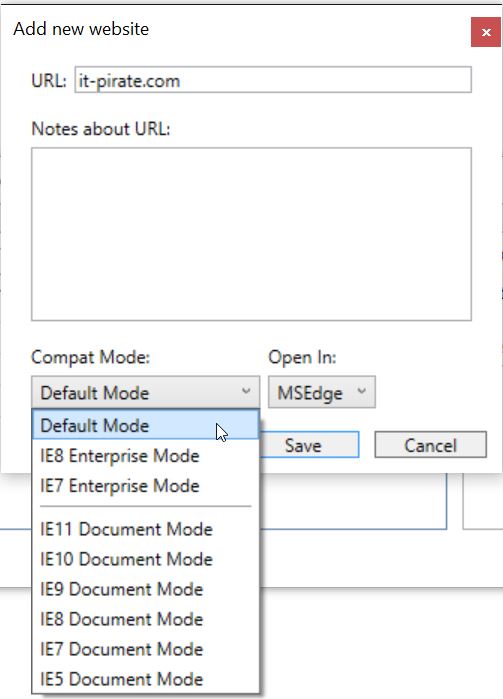Click the Compat Mode combo box text
The width and height of the screenshot is (503, 699).
click(x=95, y=393)
